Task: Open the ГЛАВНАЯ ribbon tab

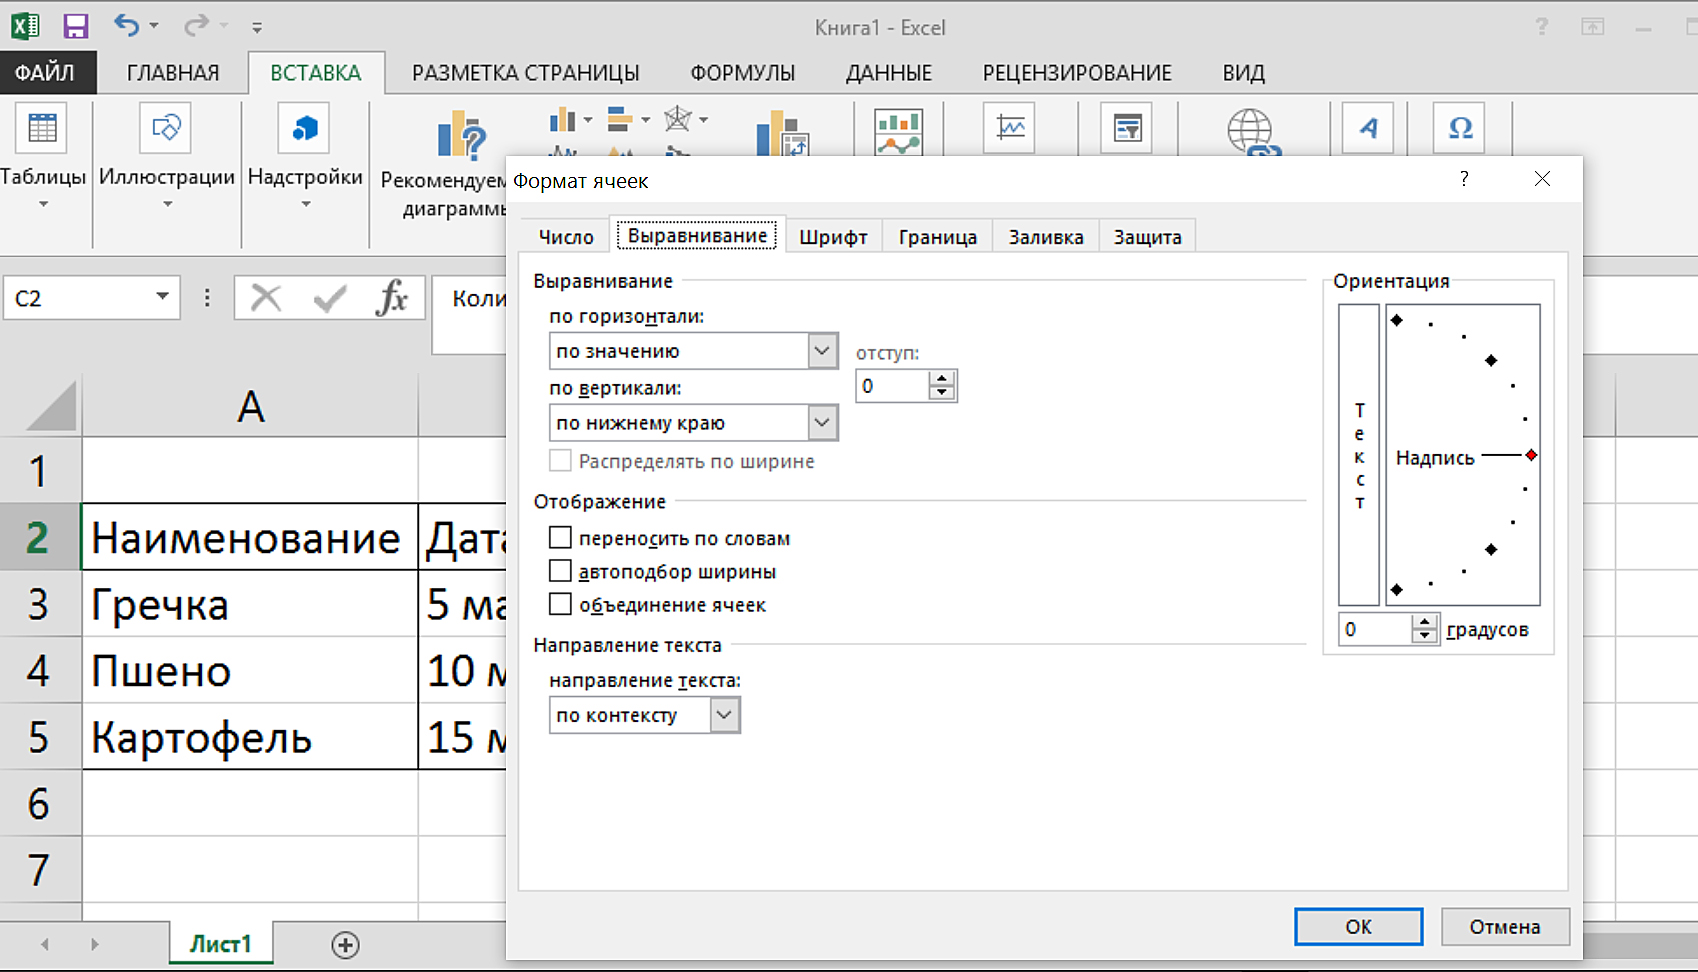Action: (173, 72)
